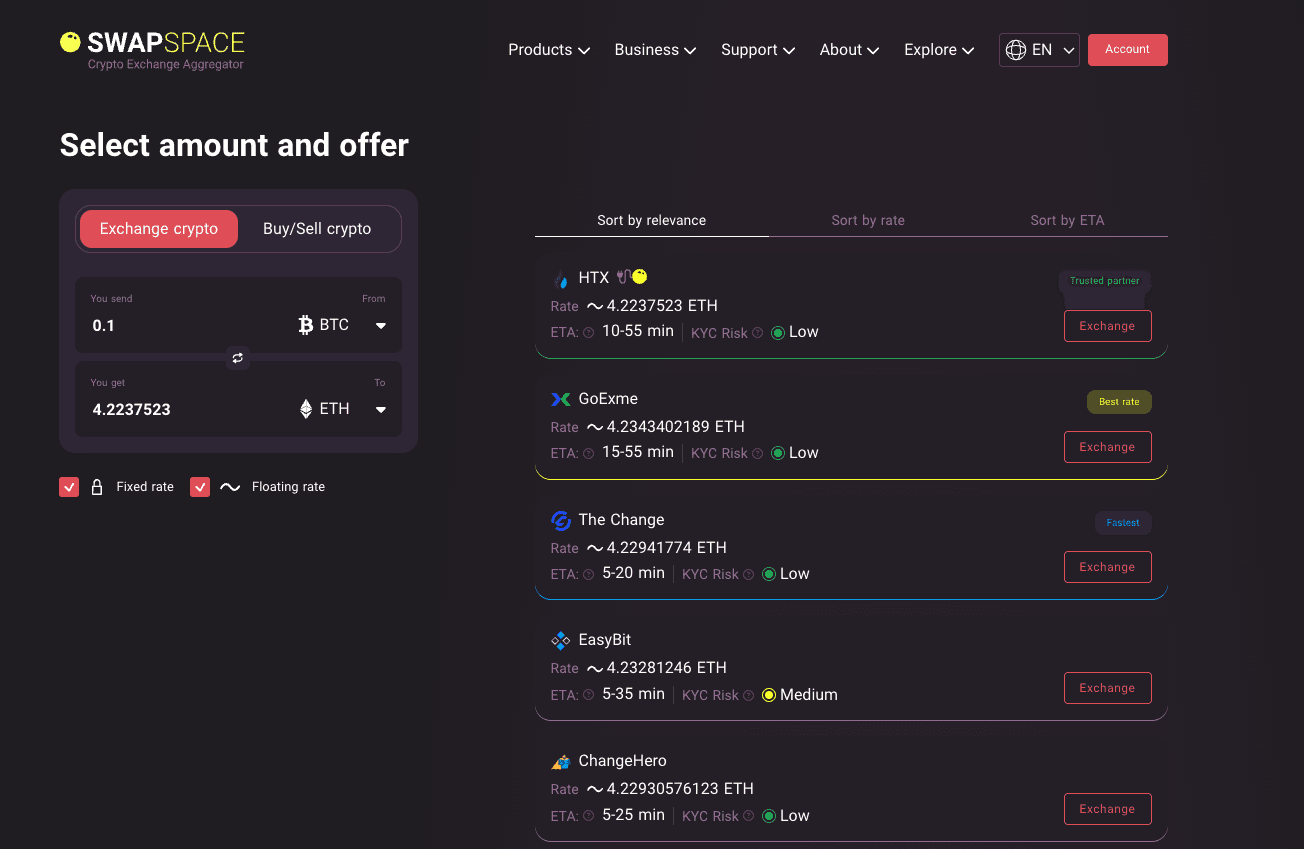Select the Sort by rate tab
1304x849 pixels.
[868, 220]
